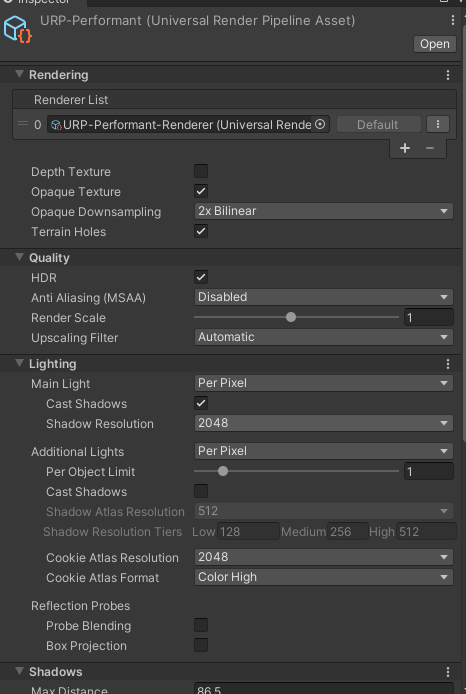
Task: Remove renderer with minus button
Action: [x=430, y=148]
